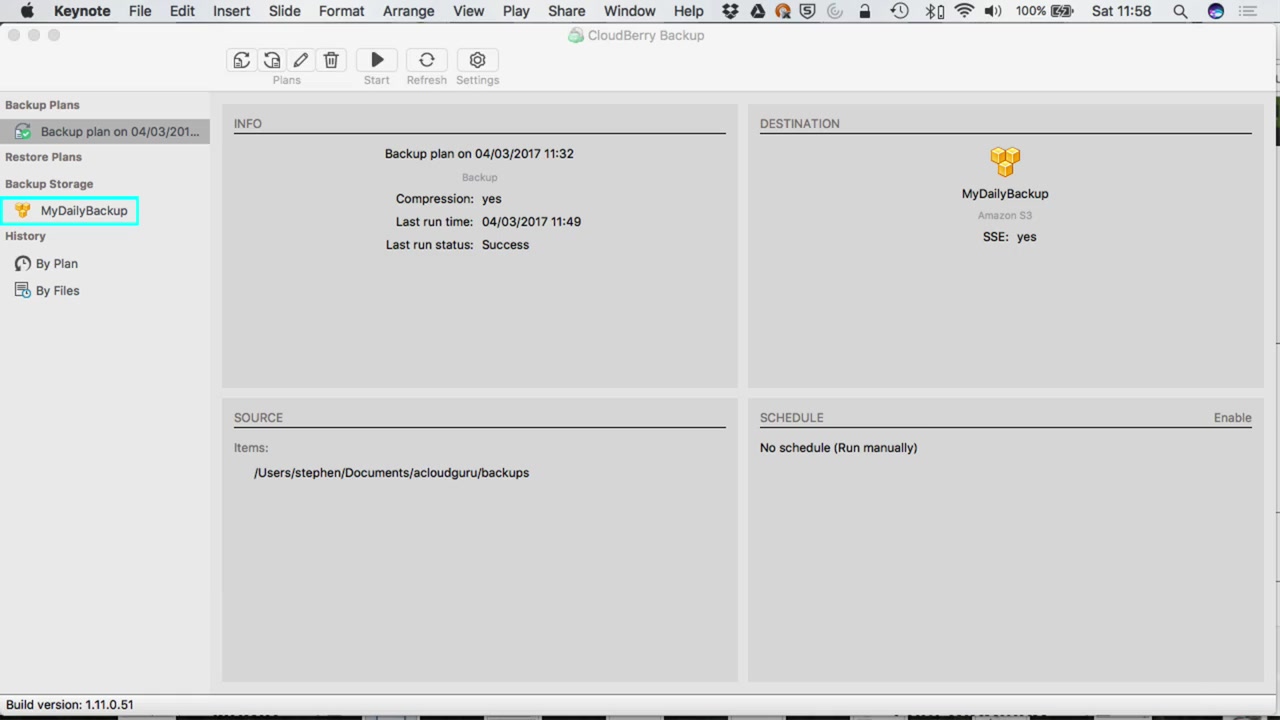The height and width of the screenshot is (720, 1280).
Task: Show history By Files
Action: point(47,290)
